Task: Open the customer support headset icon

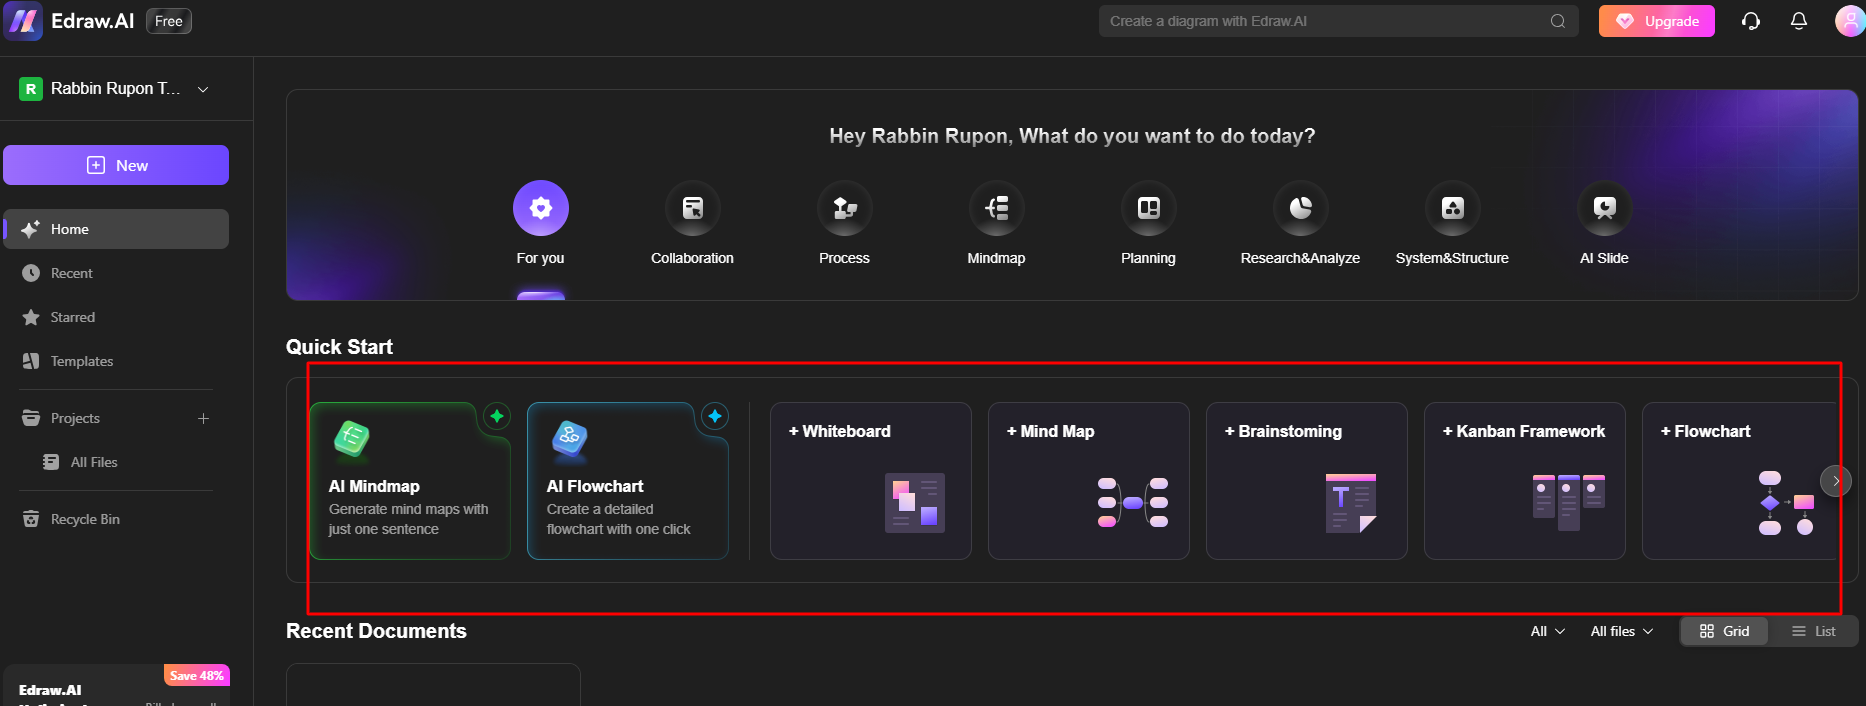Action: pyautogui.click(x=1750, y=21)
